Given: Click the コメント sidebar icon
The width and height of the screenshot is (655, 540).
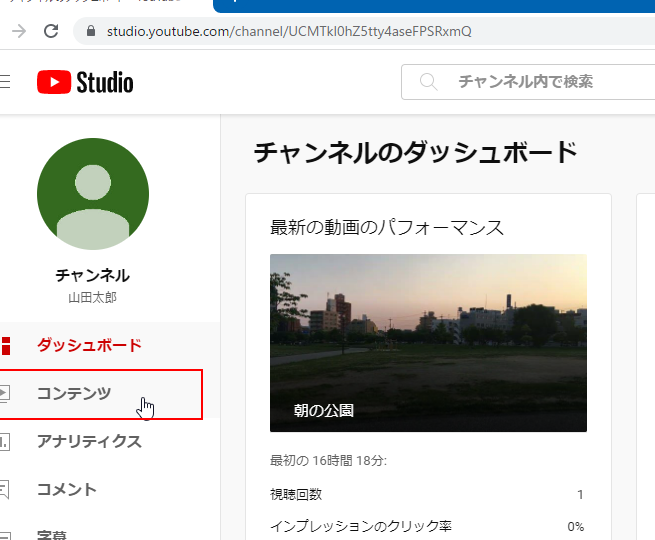Looking at the screenshot, I should pos(5,490).
